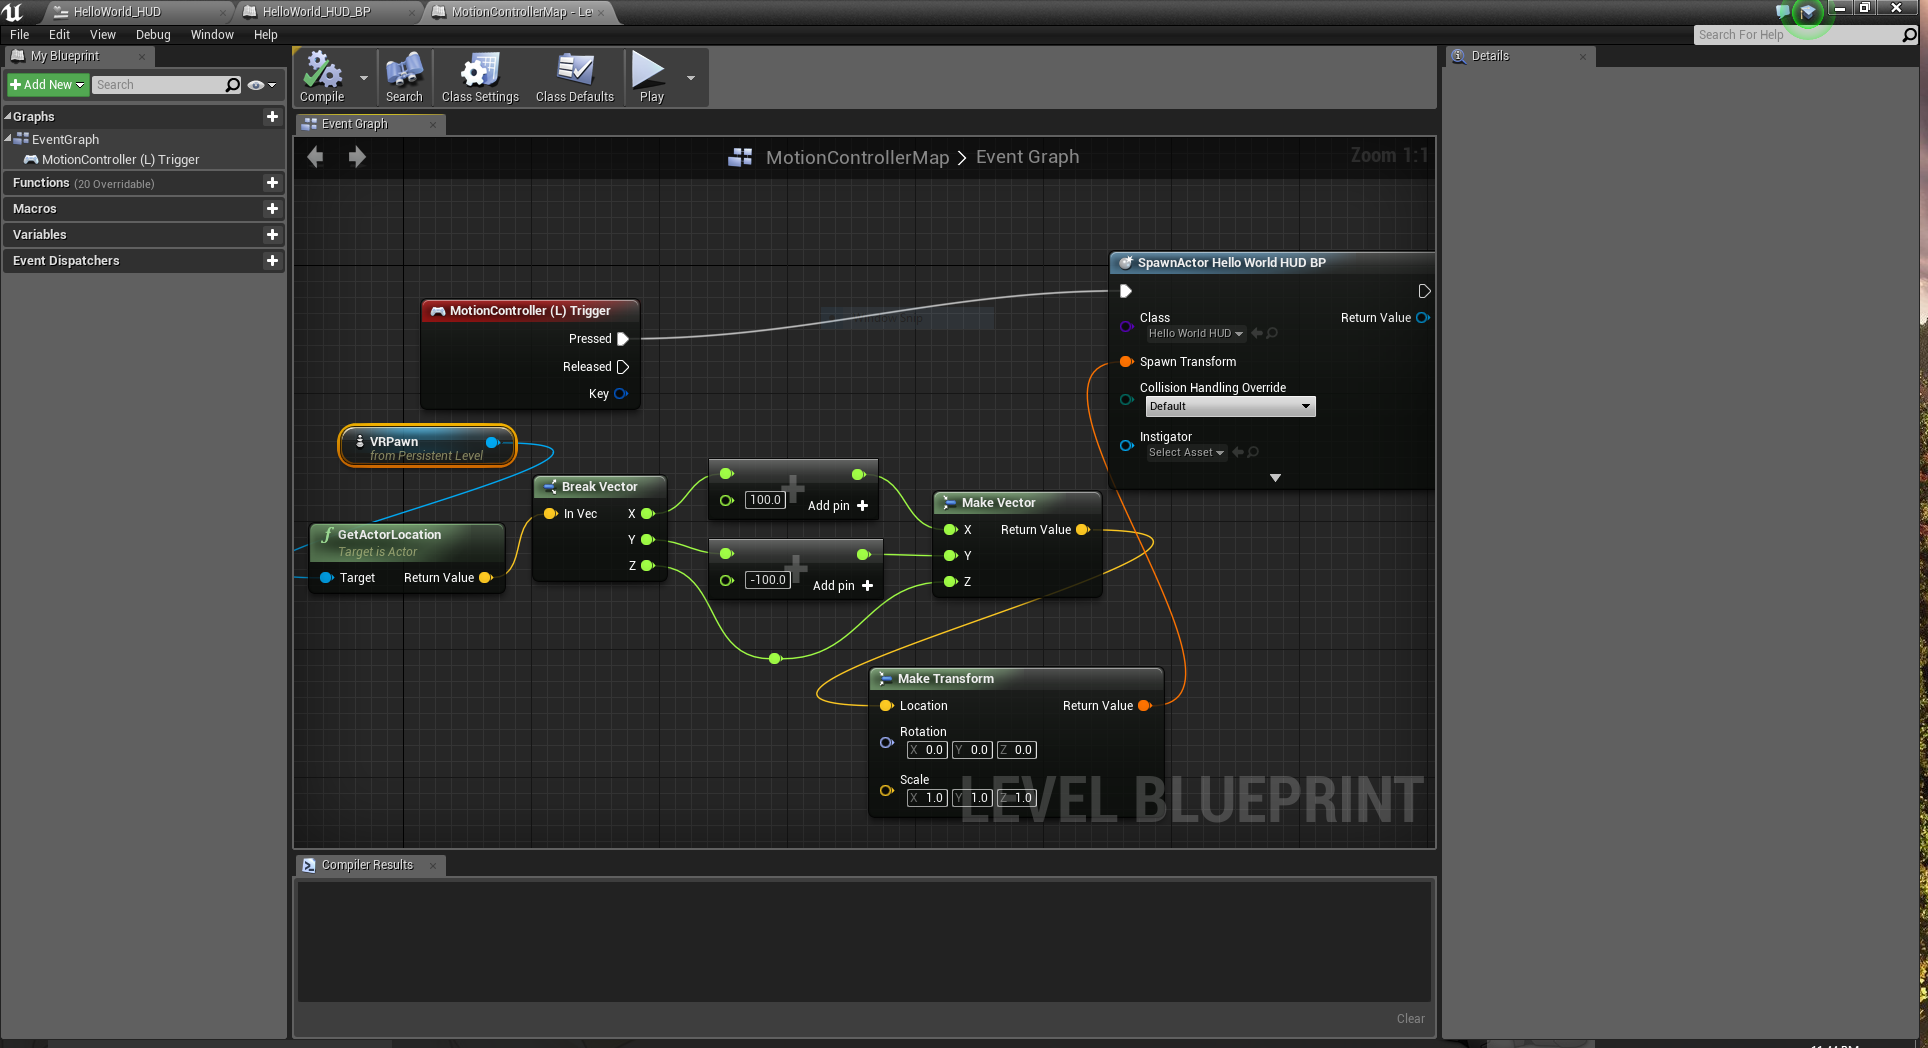Open Compile options dropdown arrow
1928x1048 pixels.
tap(363, 78)
